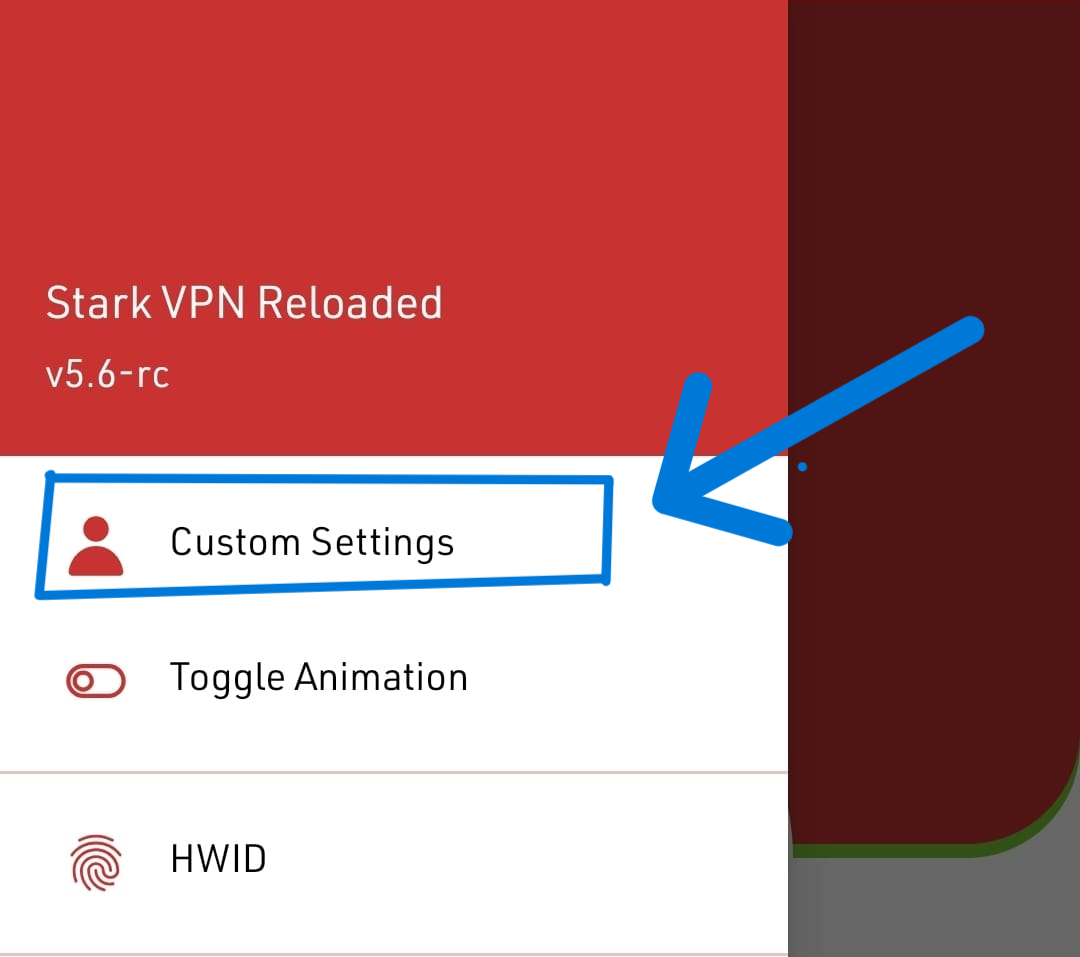This screenshot has height=957, width=1080.
Task: Tap the divider line above HWID
Action: pos(394,773)
